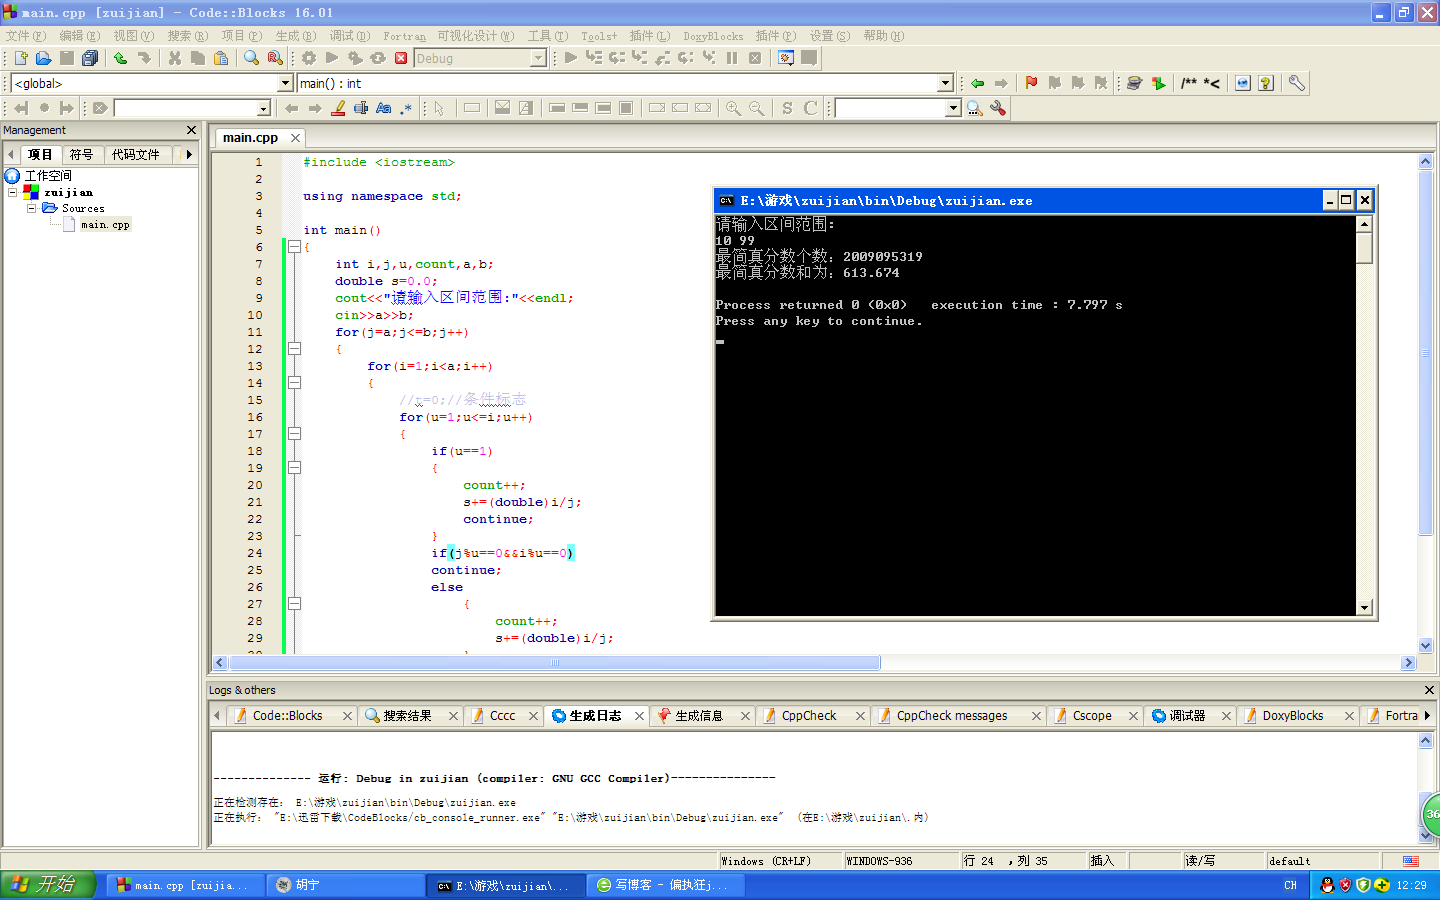Open the search box dropdown arrow

[x=953, y=108]
